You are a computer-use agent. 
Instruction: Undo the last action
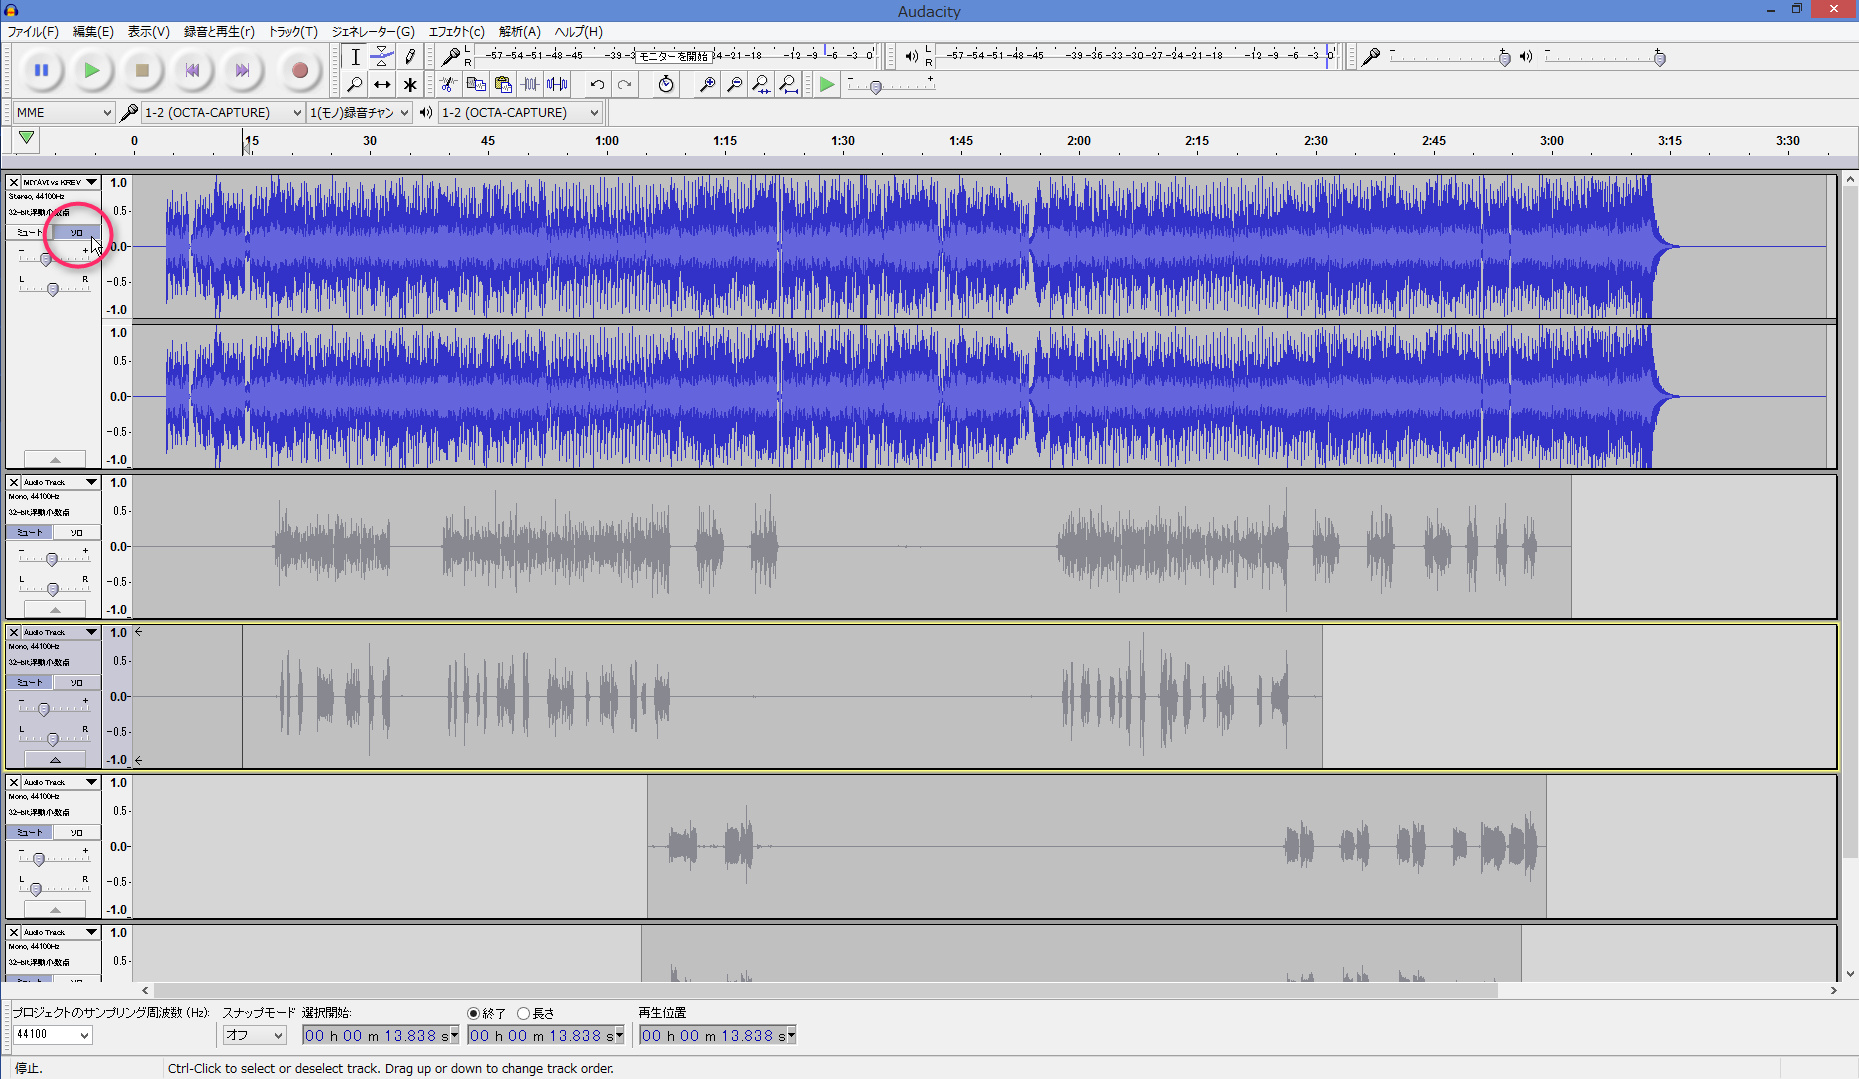[597, 85]
